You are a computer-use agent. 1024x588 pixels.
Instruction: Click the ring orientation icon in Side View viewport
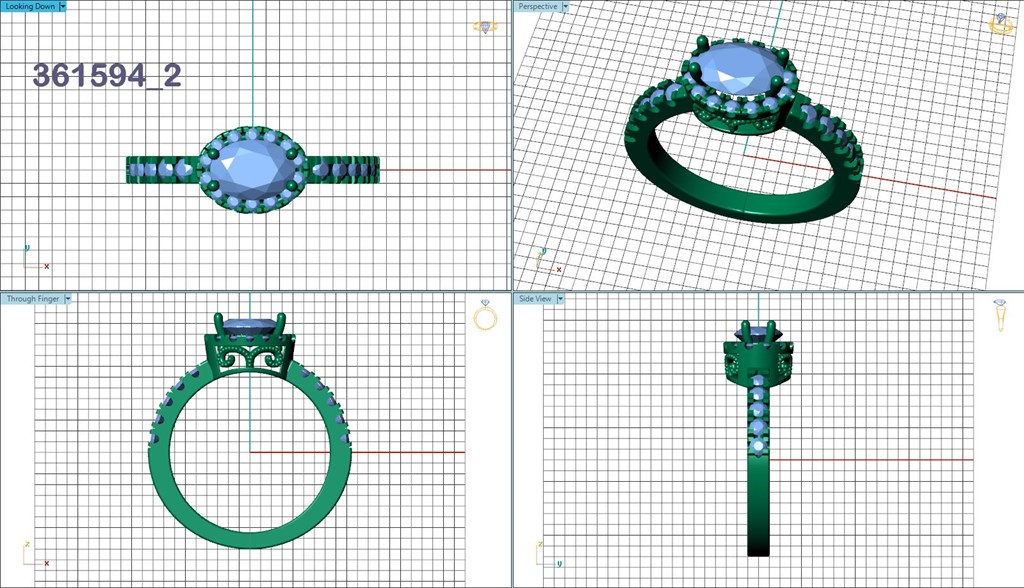(x=1000, y=315)
